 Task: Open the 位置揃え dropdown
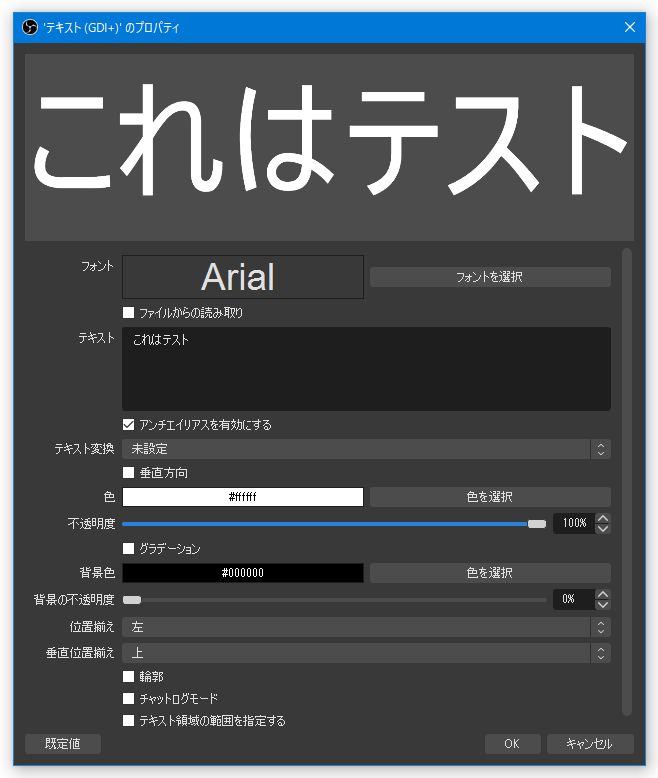point(366,627)
